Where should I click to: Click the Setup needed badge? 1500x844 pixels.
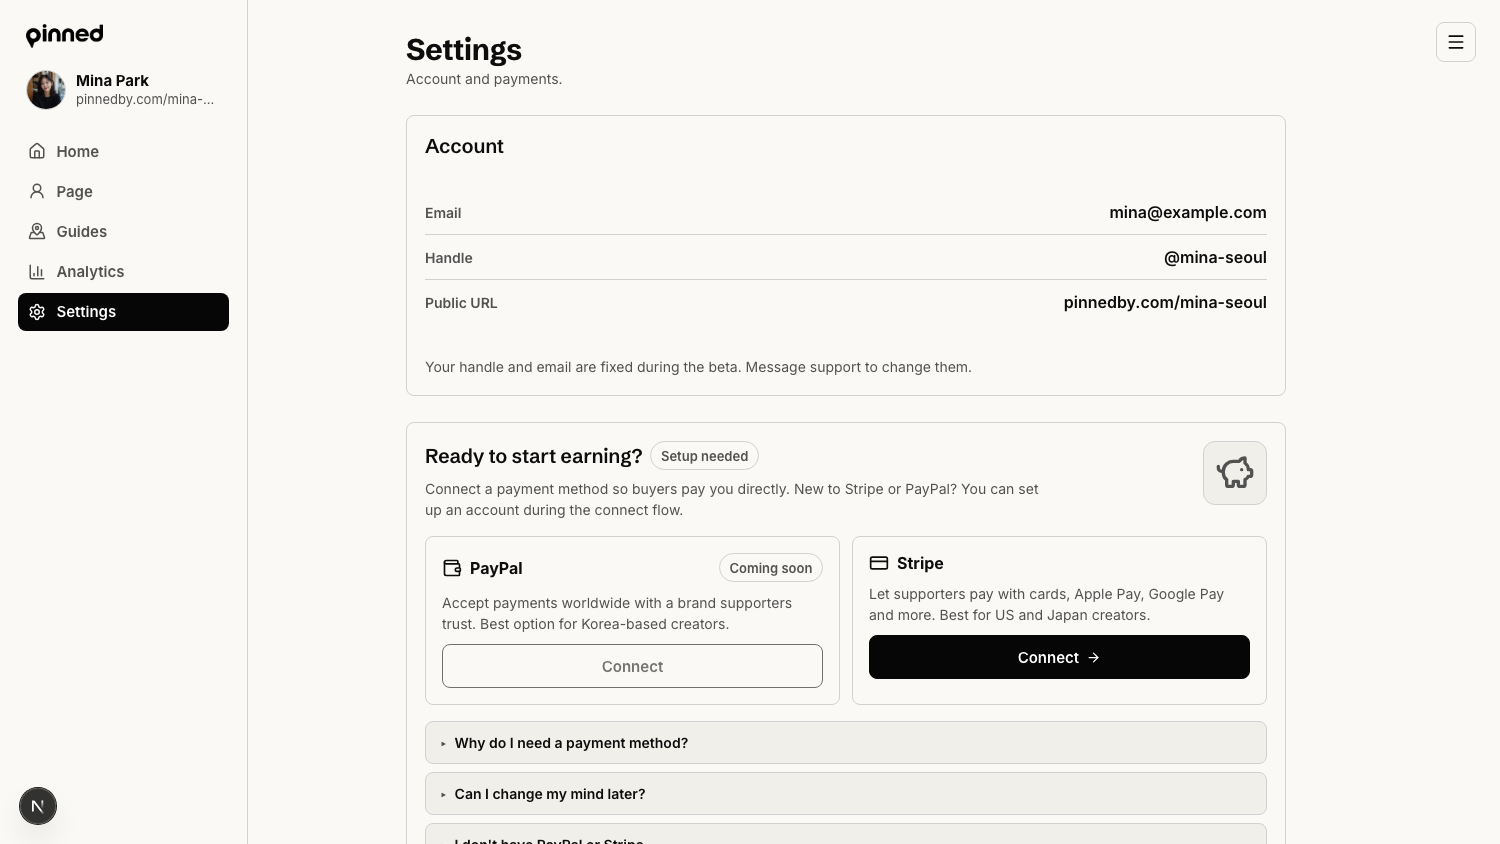704,456
